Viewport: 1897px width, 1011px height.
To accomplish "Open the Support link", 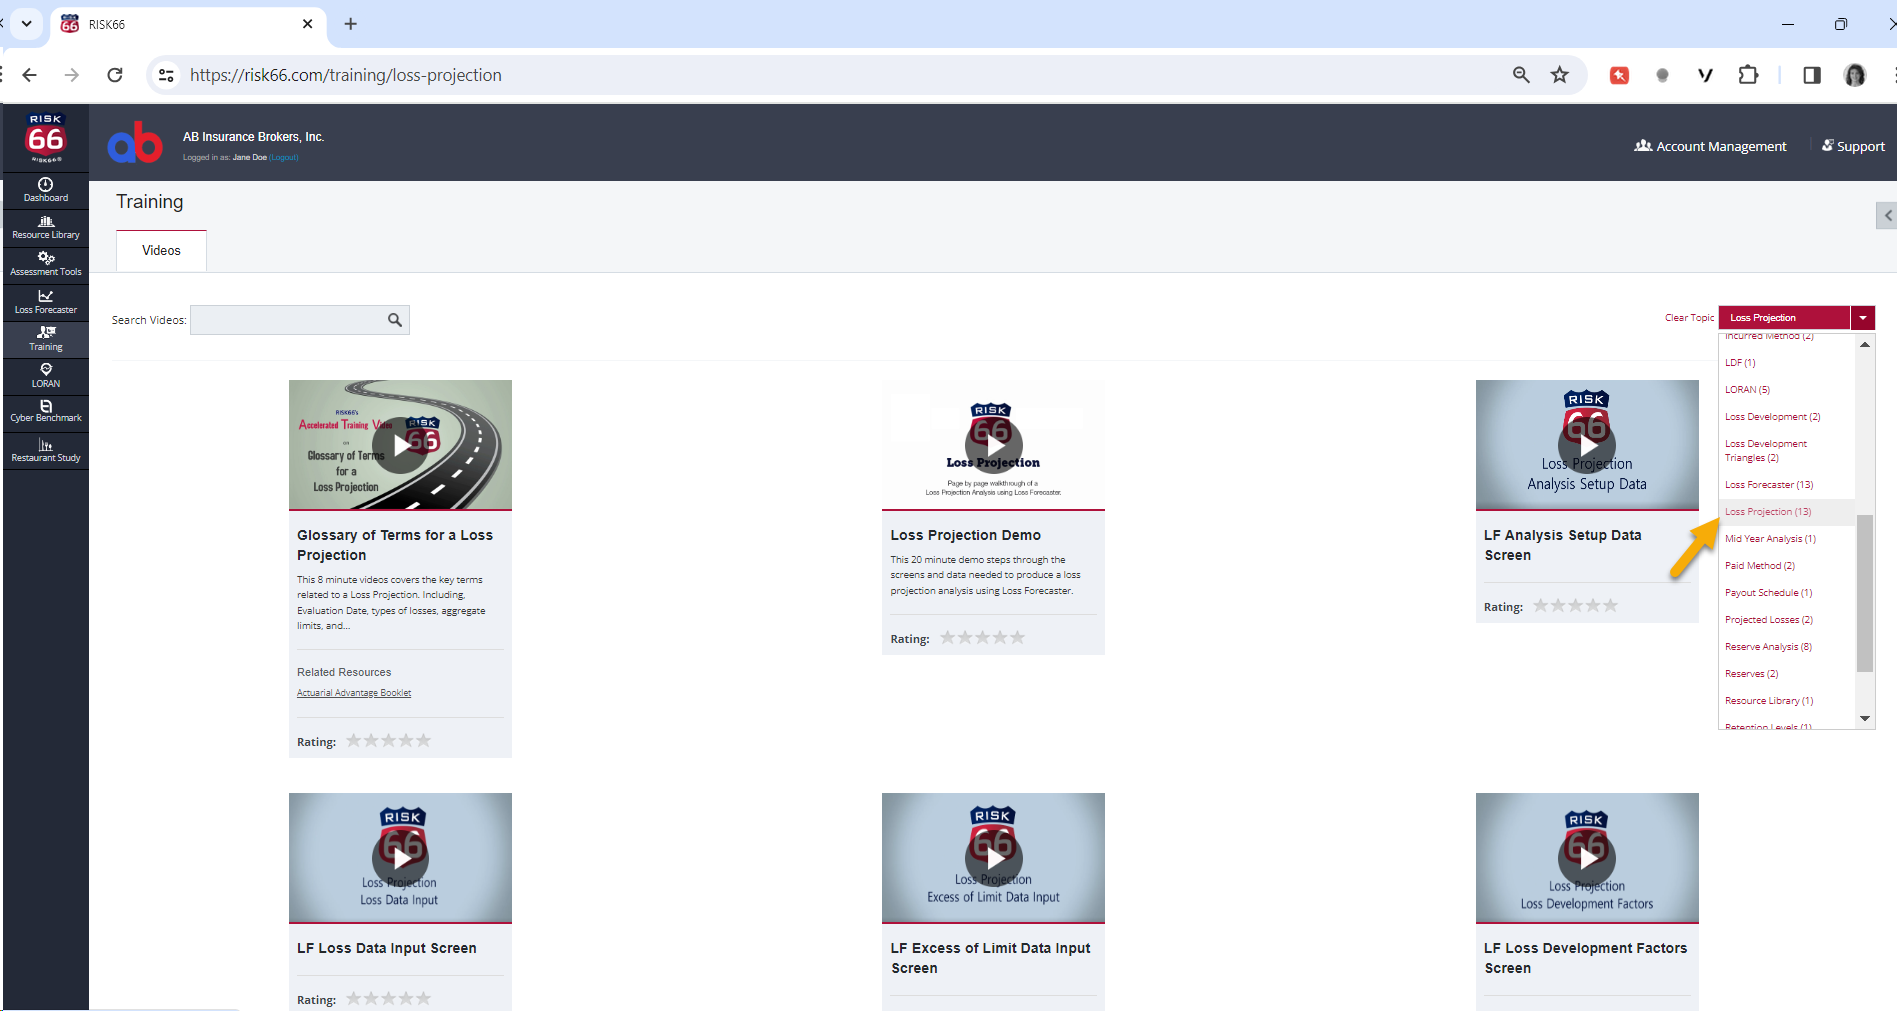I will point(1853,146).
